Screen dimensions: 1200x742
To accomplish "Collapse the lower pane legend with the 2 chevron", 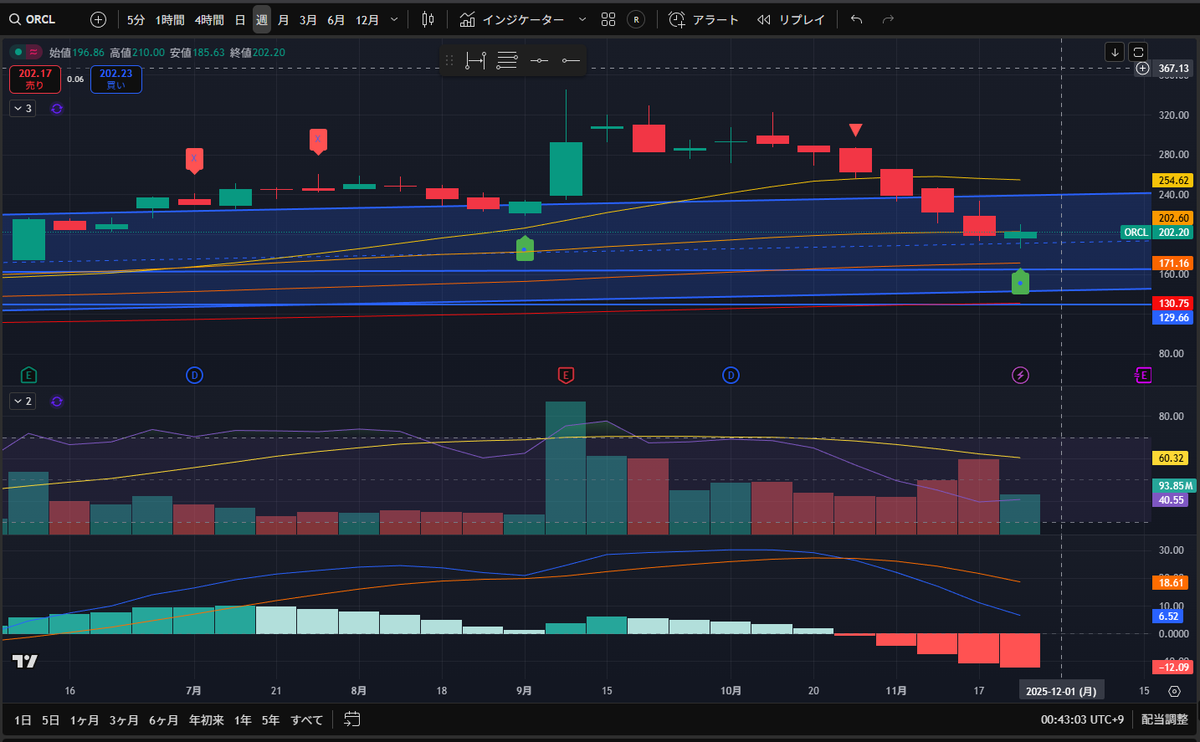I will pyautogui.click(x=20, y=401).
